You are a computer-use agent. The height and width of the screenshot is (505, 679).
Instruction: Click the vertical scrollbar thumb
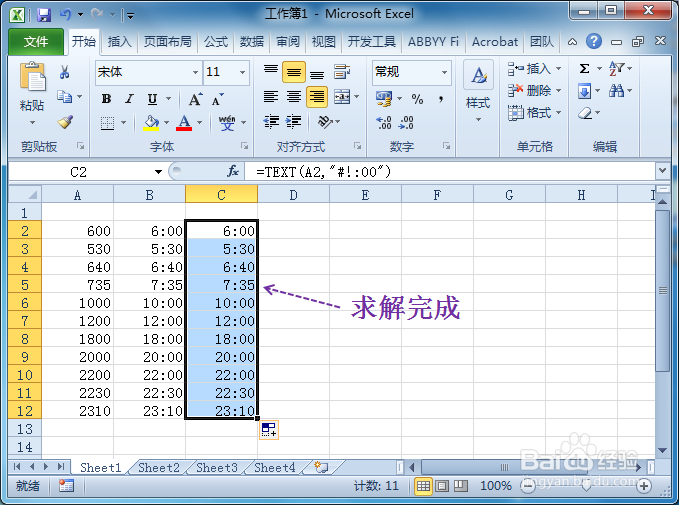[662, 290]
